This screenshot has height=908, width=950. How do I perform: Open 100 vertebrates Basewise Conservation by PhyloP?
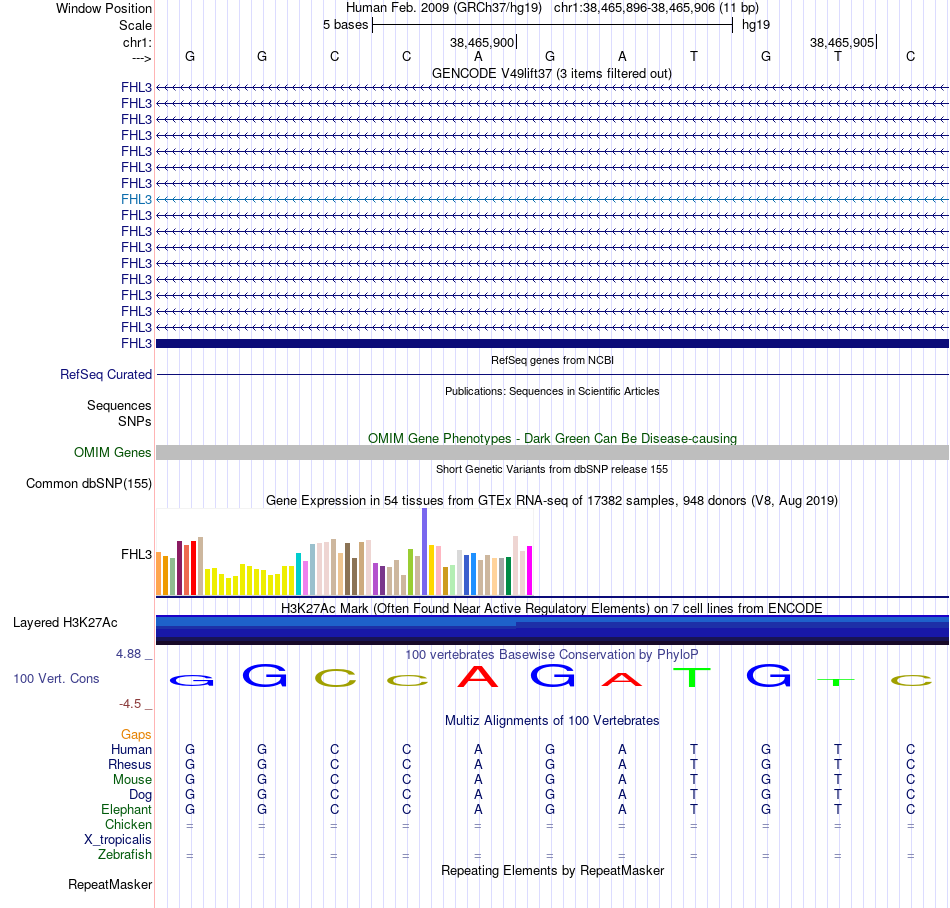click(x=552, y=654)
